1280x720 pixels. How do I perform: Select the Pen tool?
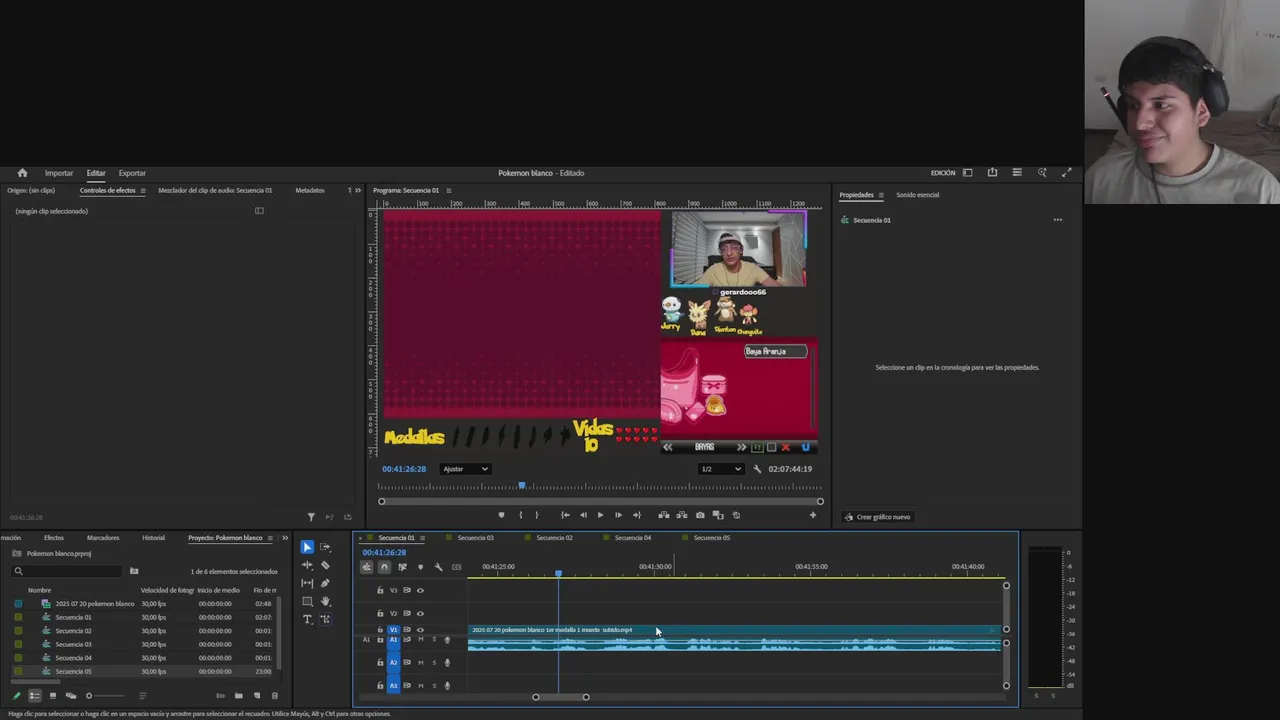(325, 583)
